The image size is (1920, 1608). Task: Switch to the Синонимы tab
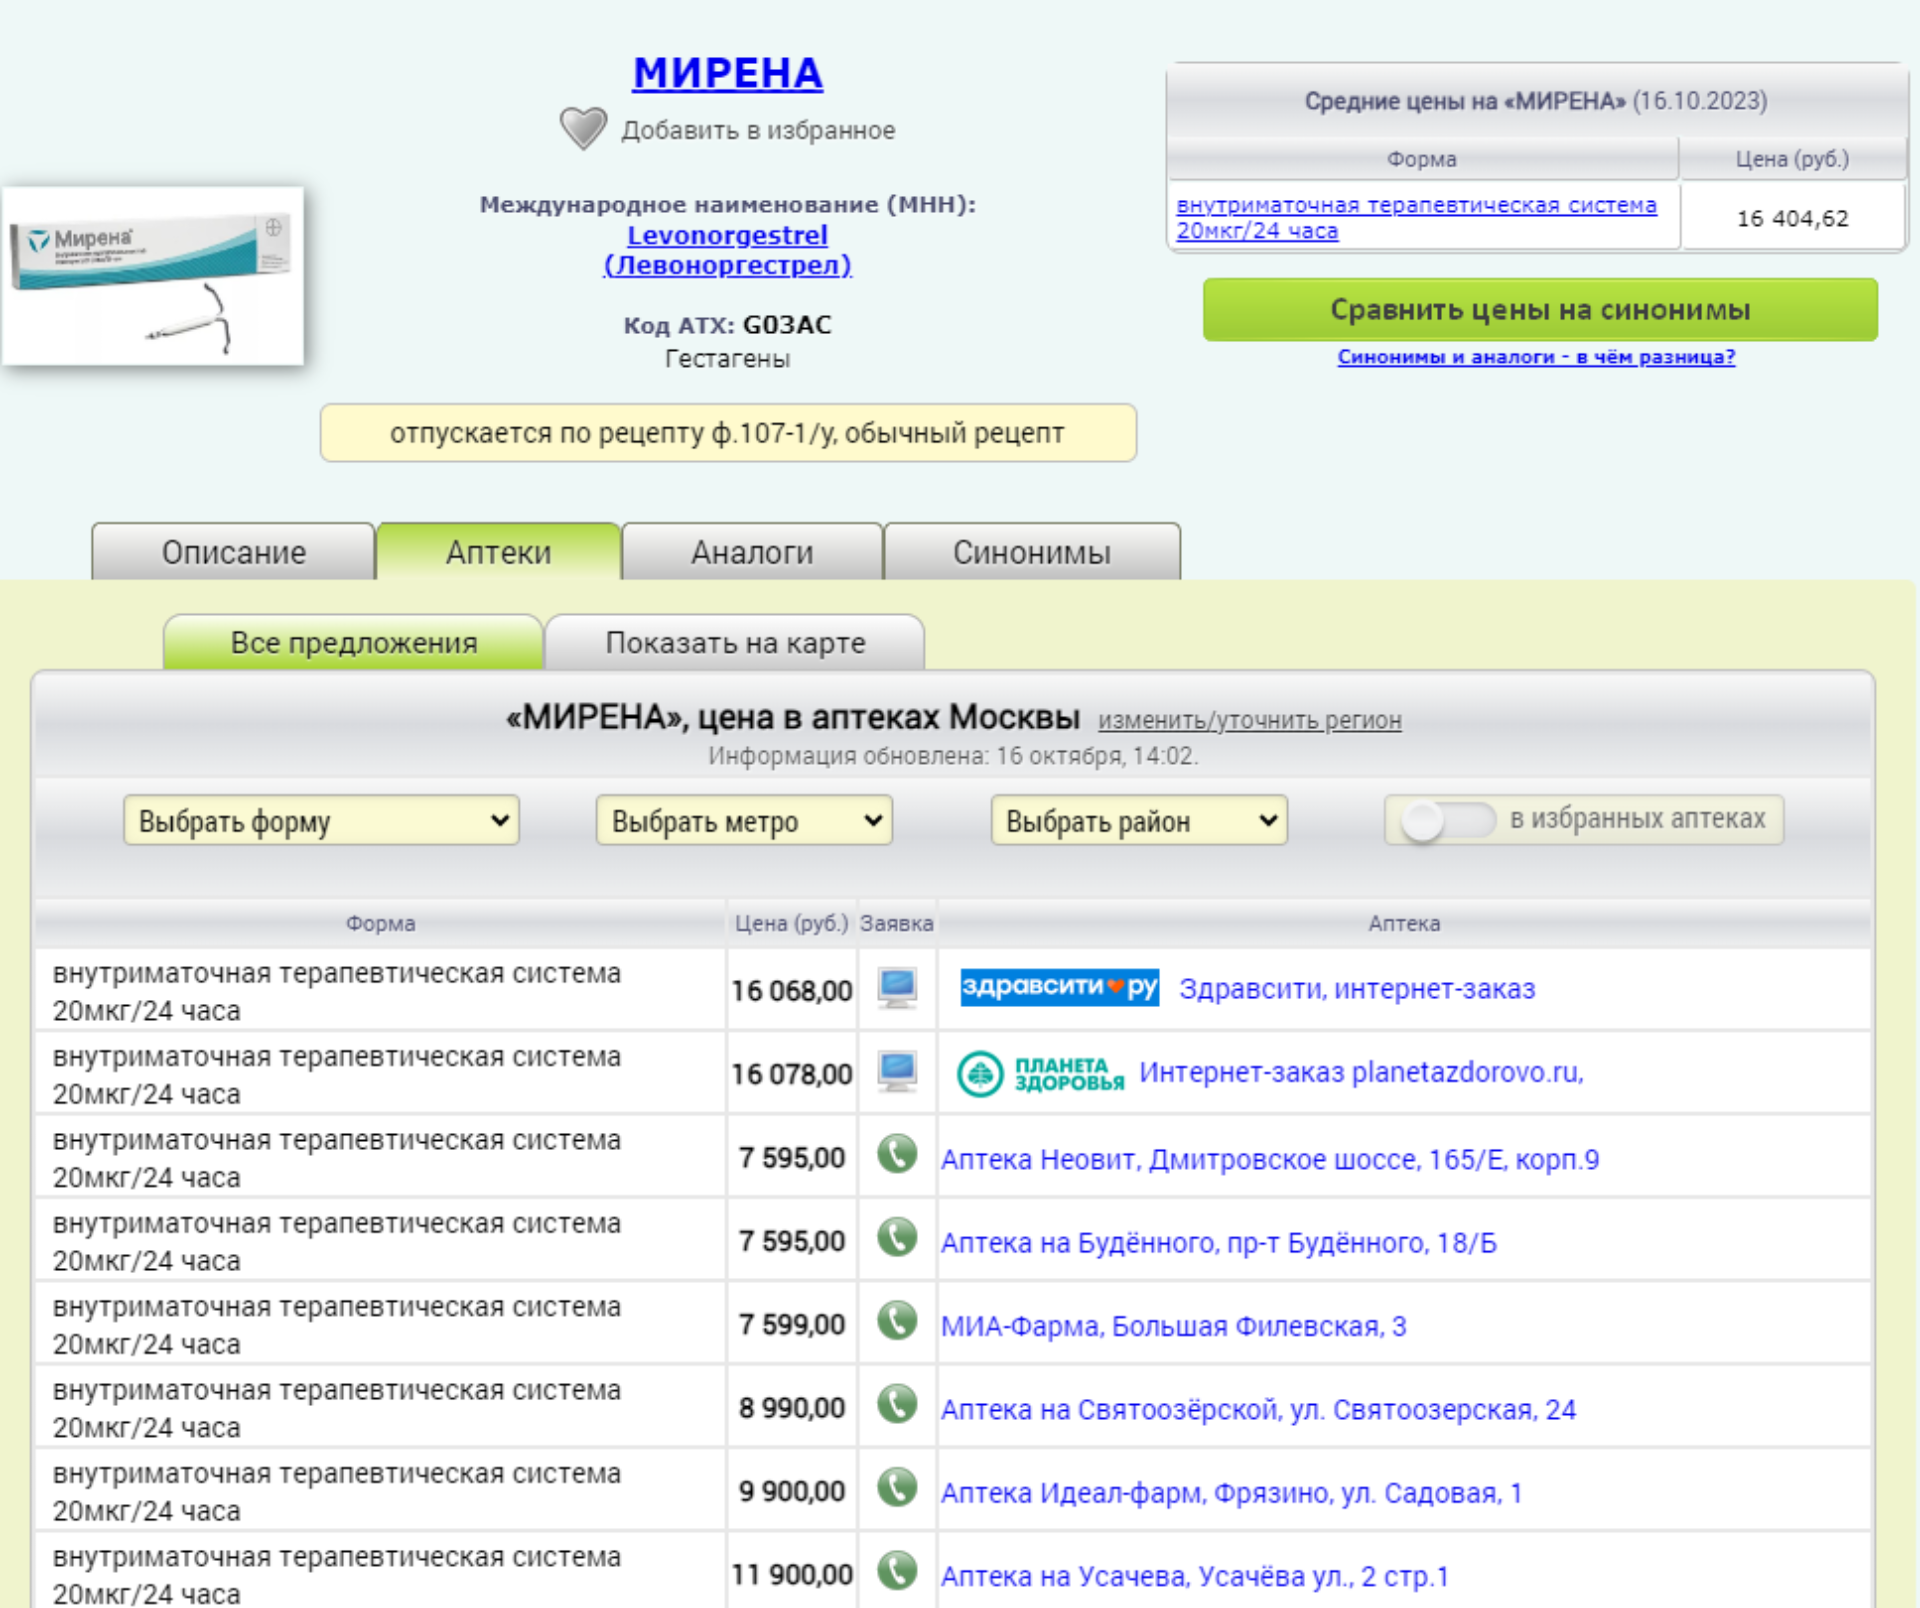pyautogui.click(x=1032, y=552)
